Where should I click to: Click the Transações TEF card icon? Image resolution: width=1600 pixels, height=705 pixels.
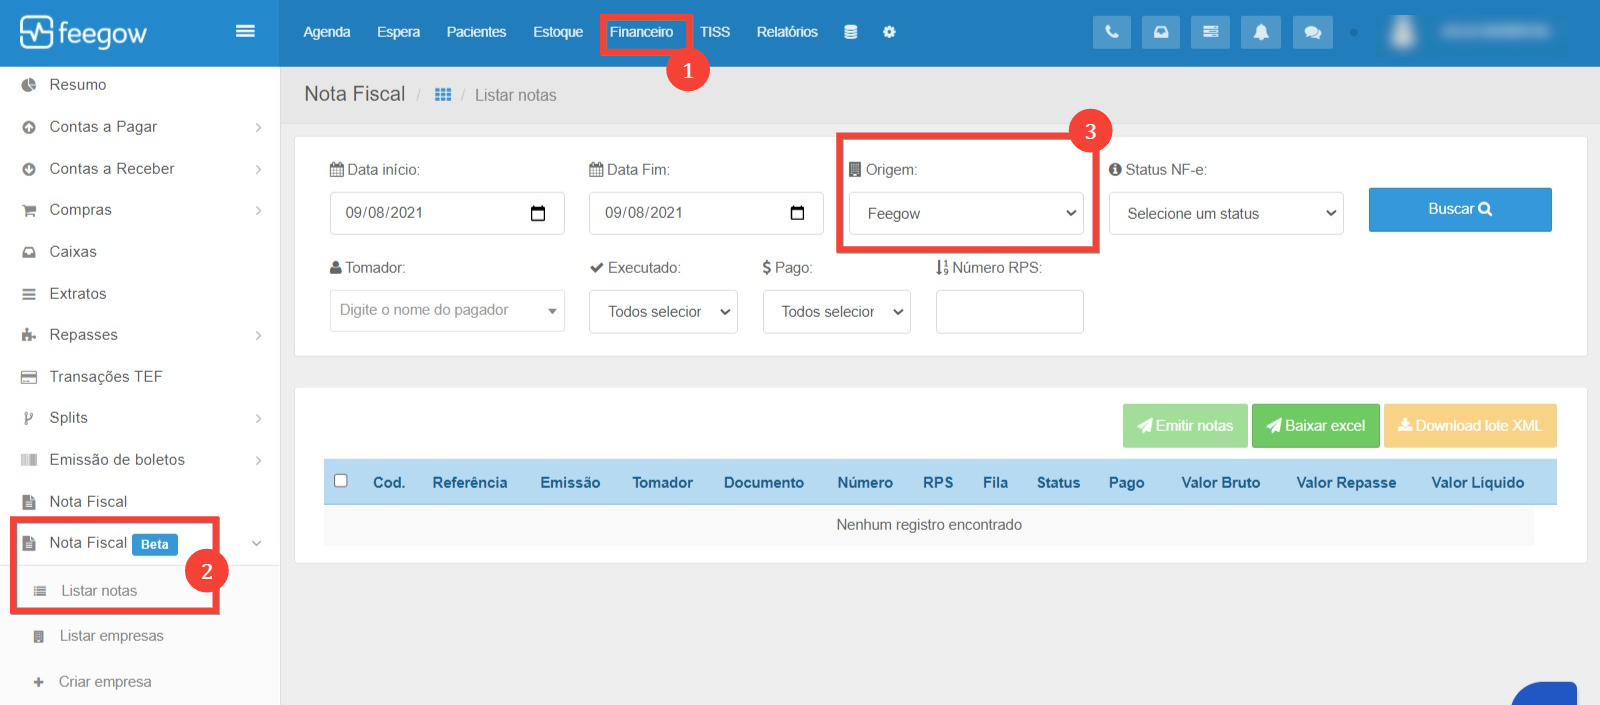[29, 377]
